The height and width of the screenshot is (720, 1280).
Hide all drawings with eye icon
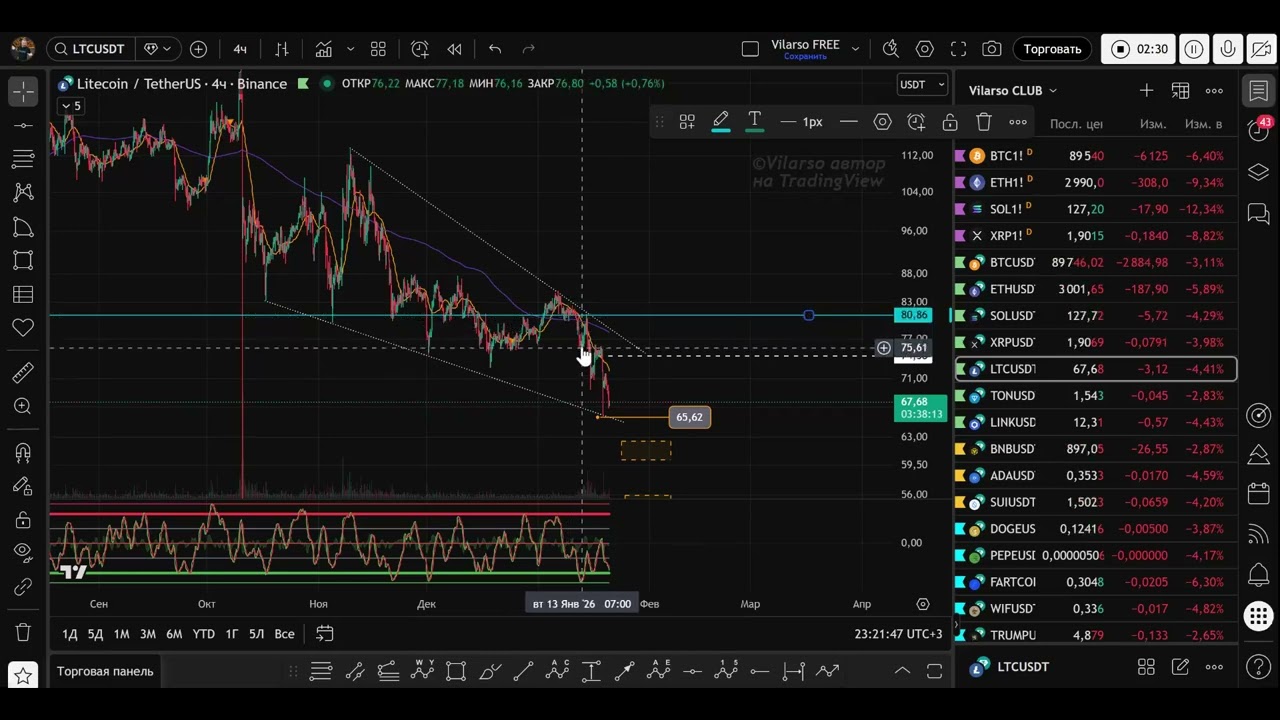coord(23,553)
